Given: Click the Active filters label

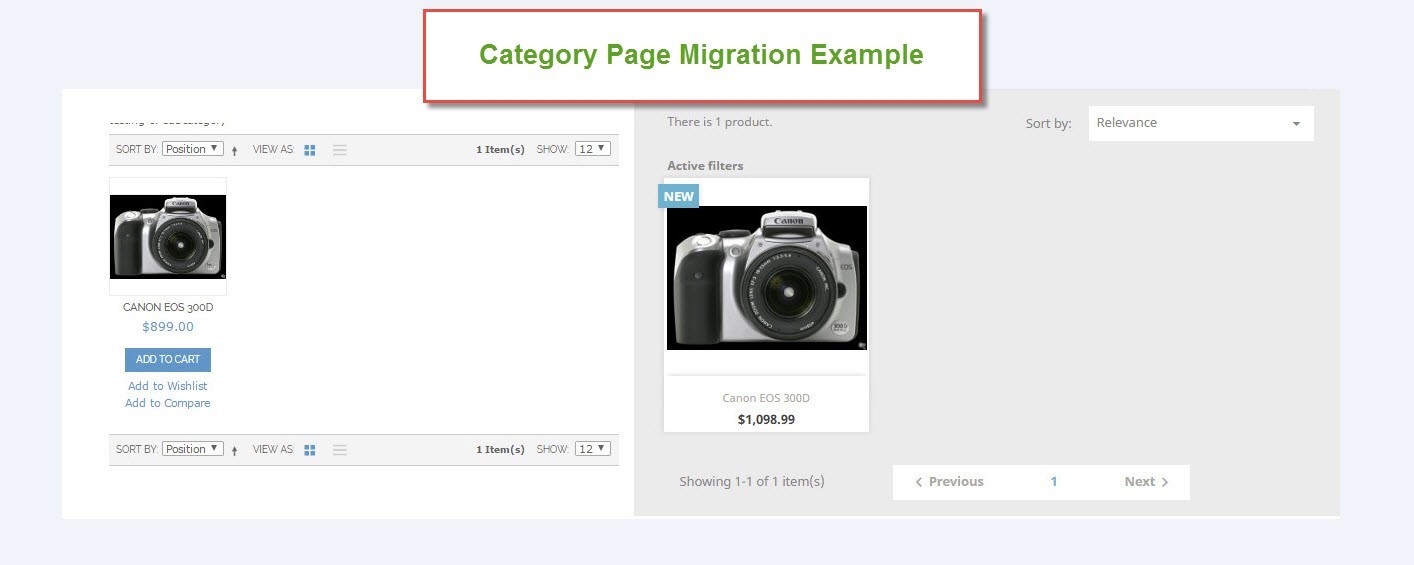Looking at the screenshot, I should point(705,166).
